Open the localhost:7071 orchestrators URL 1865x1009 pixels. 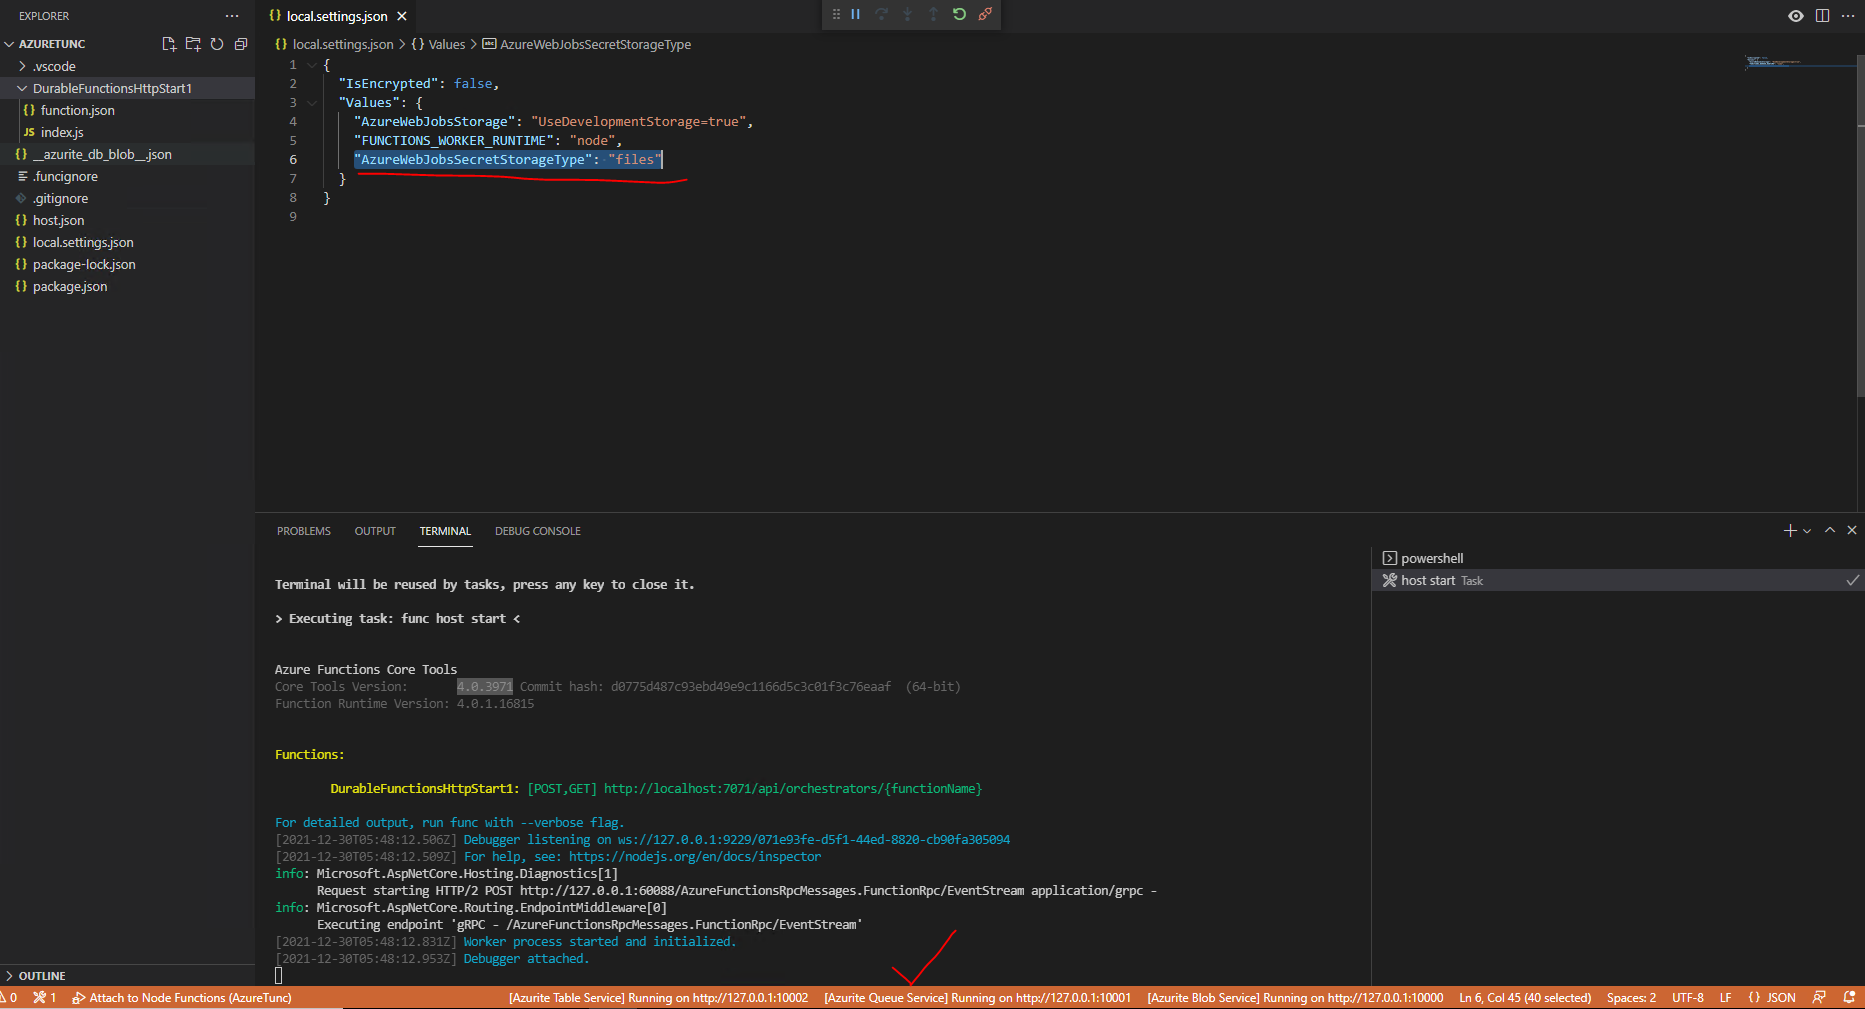(x=793, y=789)
